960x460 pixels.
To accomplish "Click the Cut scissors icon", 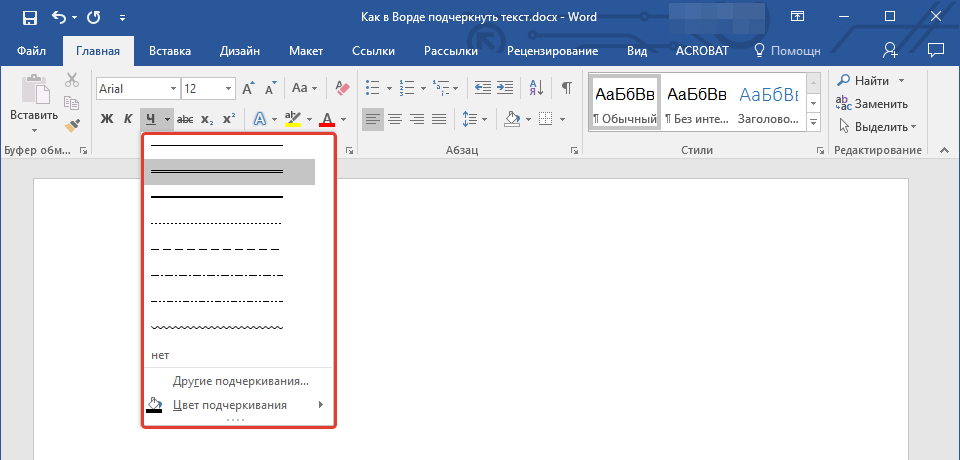I will coord(72,81).
